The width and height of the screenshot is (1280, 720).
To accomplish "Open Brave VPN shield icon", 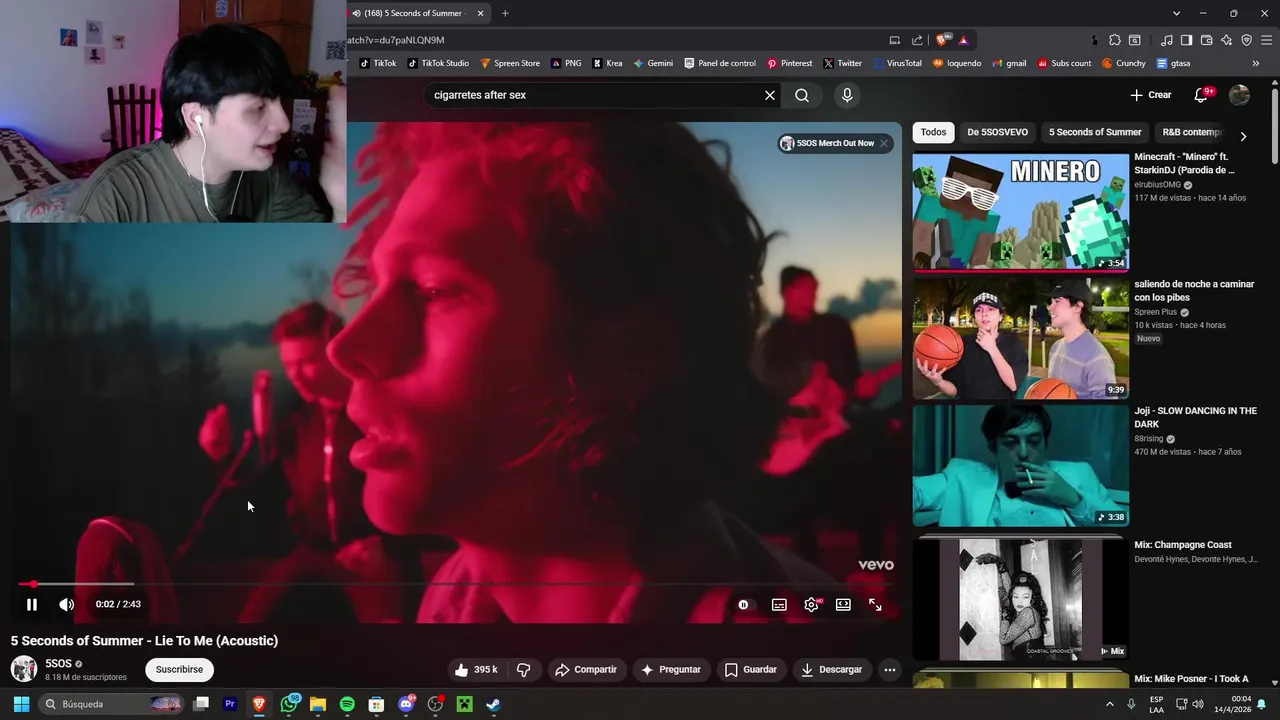I will coord(1246,40).
